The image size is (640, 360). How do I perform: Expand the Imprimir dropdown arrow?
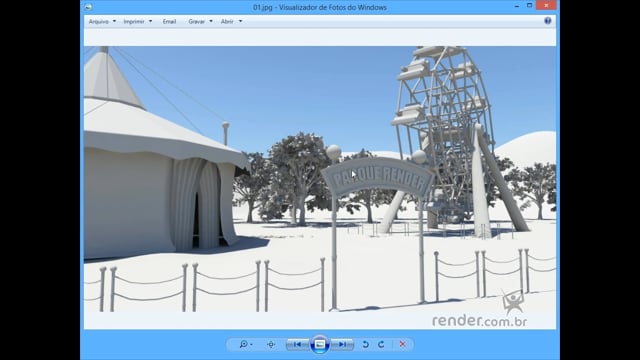click(x=150, y=21)
